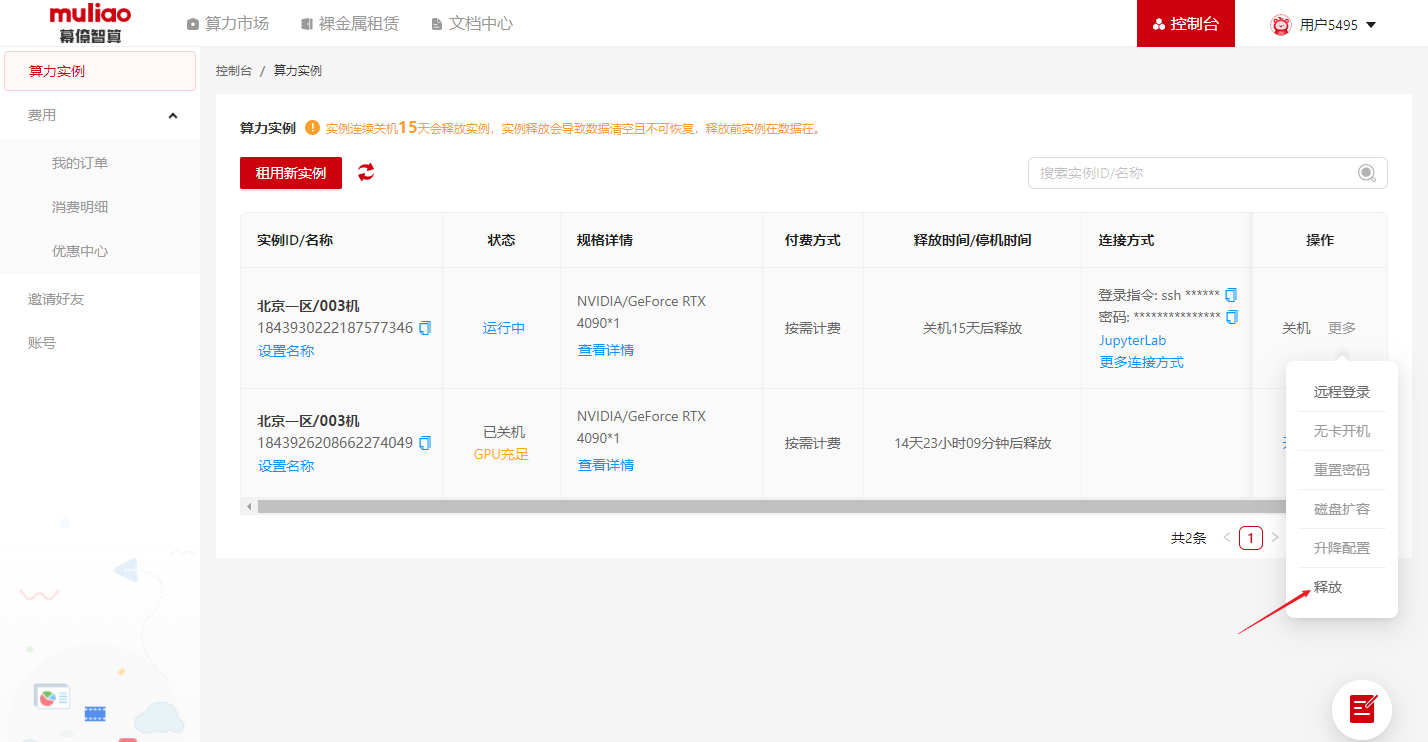The width and height of the screenshot is (1428, 742).
Task: Collapse the 费用 sidebar section
Action: [173, 116]
